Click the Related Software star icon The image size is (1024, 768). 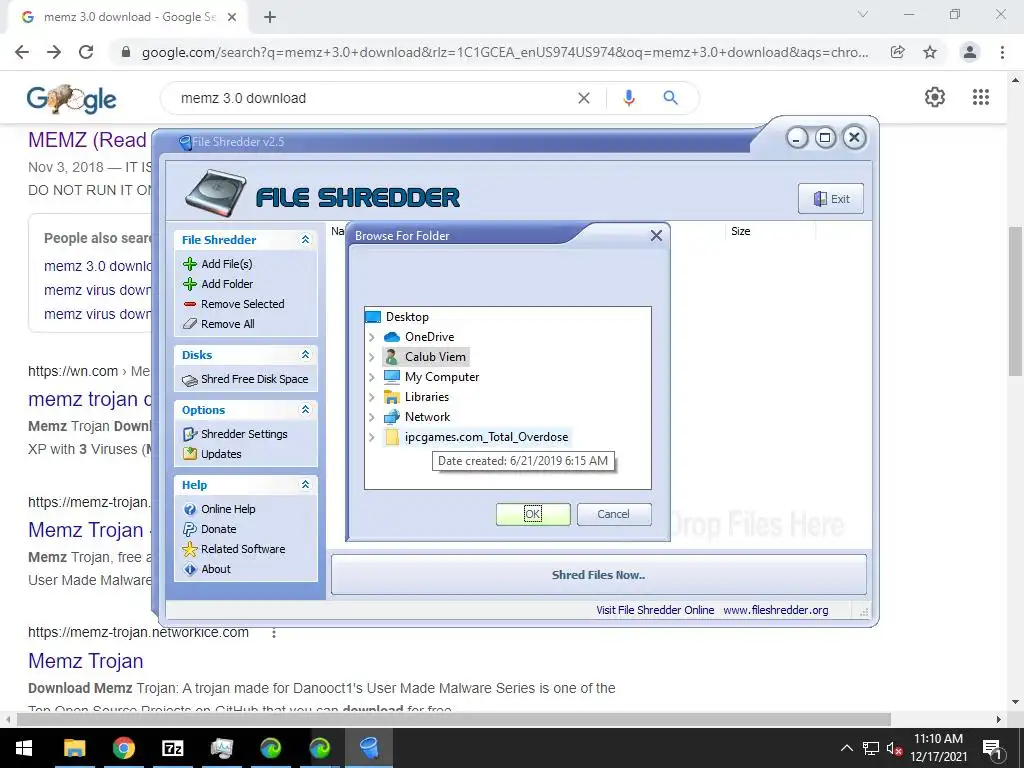tap(189, 549)
